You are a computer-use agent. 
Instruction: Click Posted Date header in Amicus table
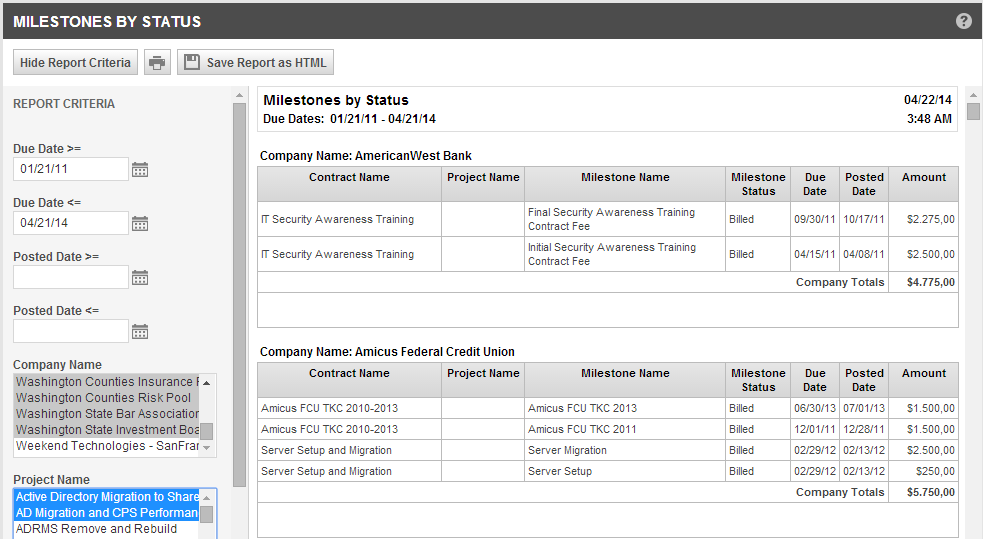point(864,380)
